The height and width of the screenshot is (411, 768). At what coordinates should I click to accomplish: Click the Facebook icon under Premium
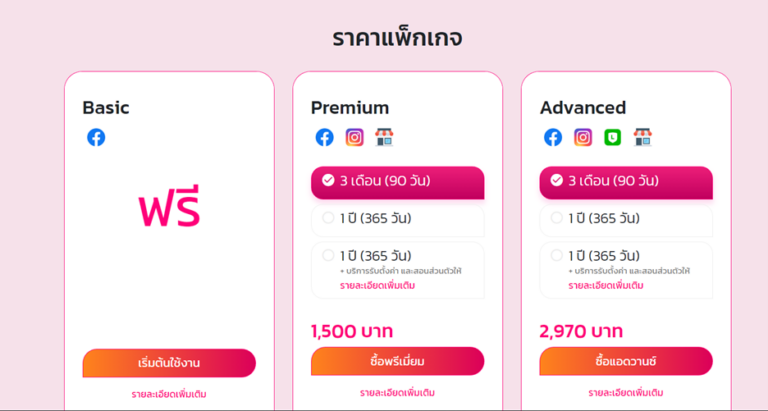325,138
